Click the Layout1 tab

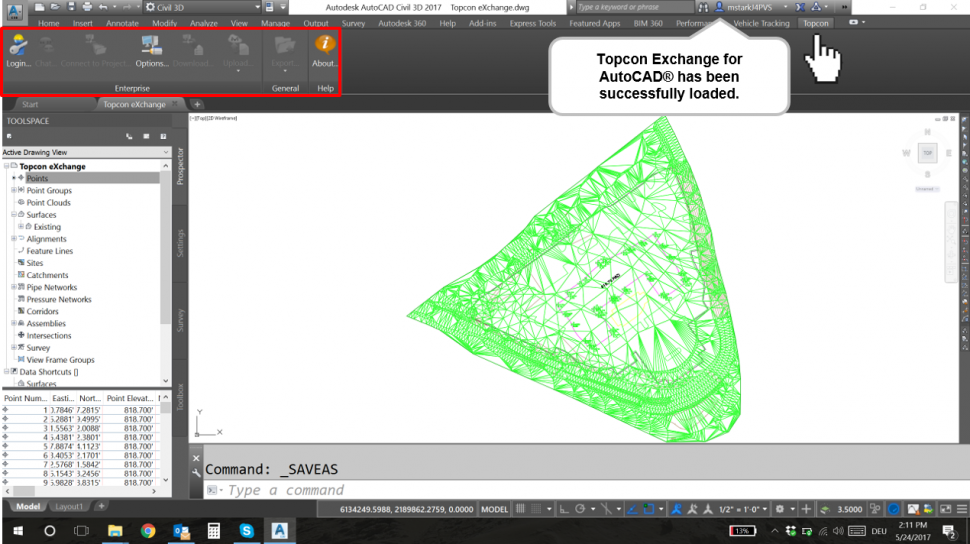click(70, 507)
